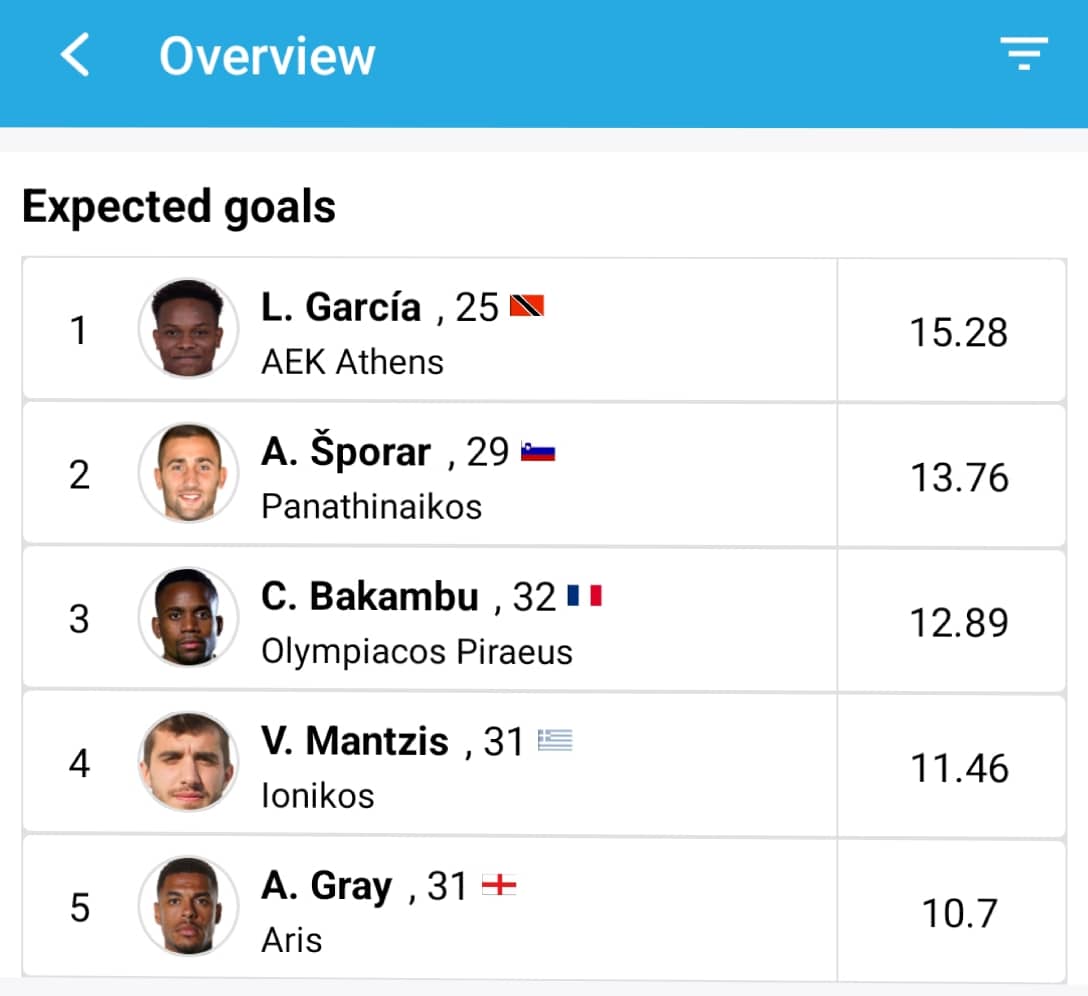
Task: Tap V. Mantzis's player photo
Action: pos(188,762)
